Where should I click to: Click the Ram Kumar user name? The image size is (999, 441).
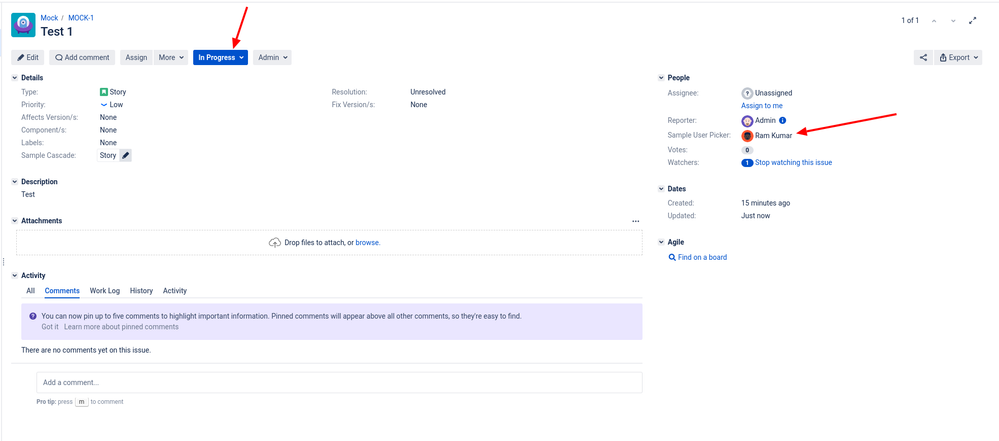click(773, 136)
